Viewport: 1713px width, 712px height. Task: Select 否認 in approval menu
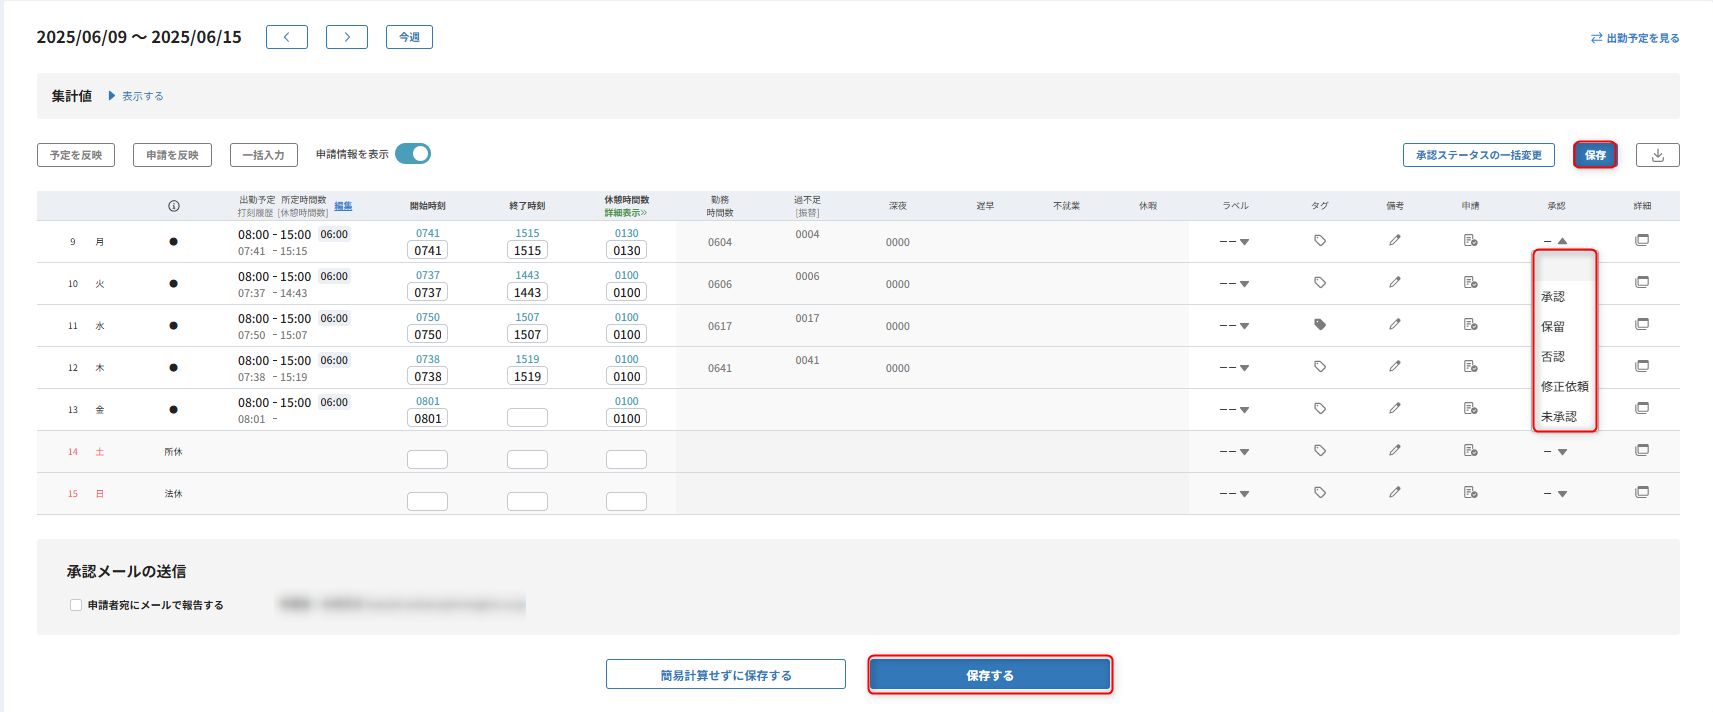(1564, 357)
